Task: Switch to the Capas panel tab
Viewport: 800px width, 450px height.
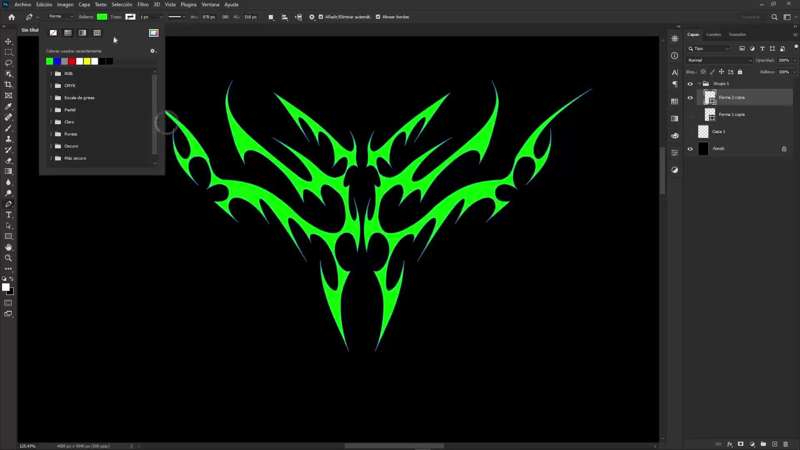Action: click(x=693, y=34)
